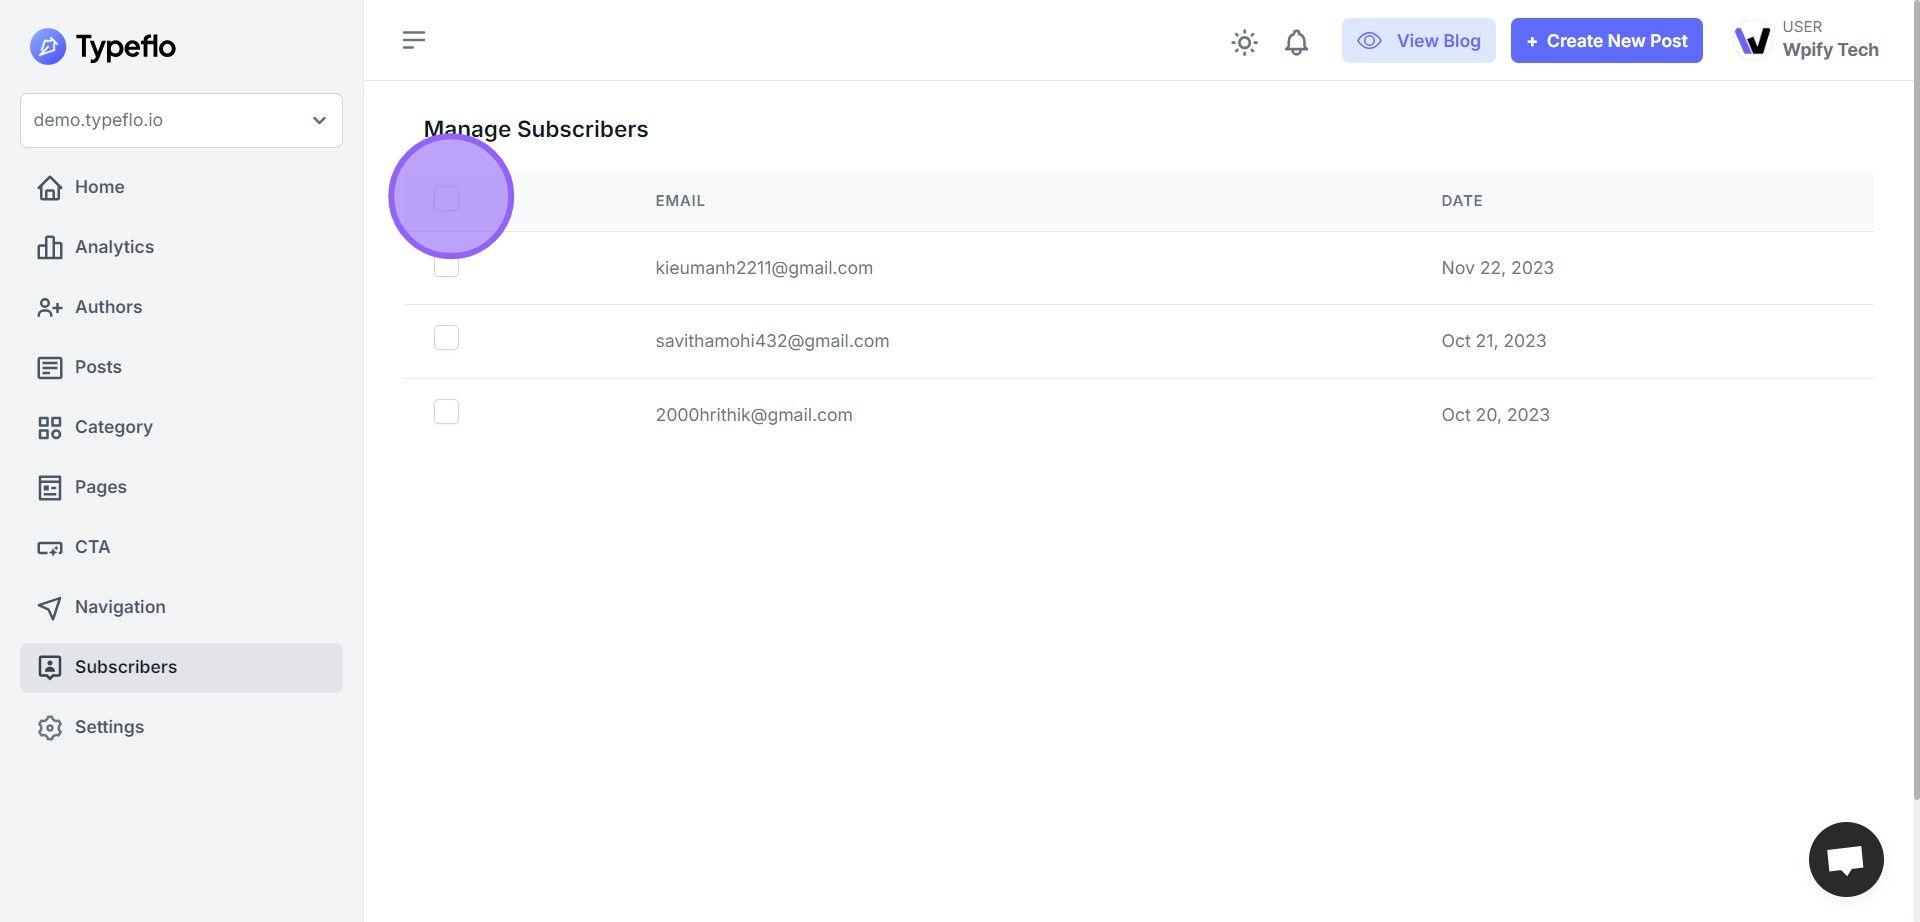This screenshot has width=1920, height=922.
Task: Open the Analytics menu item
Action: click(114, 247)
